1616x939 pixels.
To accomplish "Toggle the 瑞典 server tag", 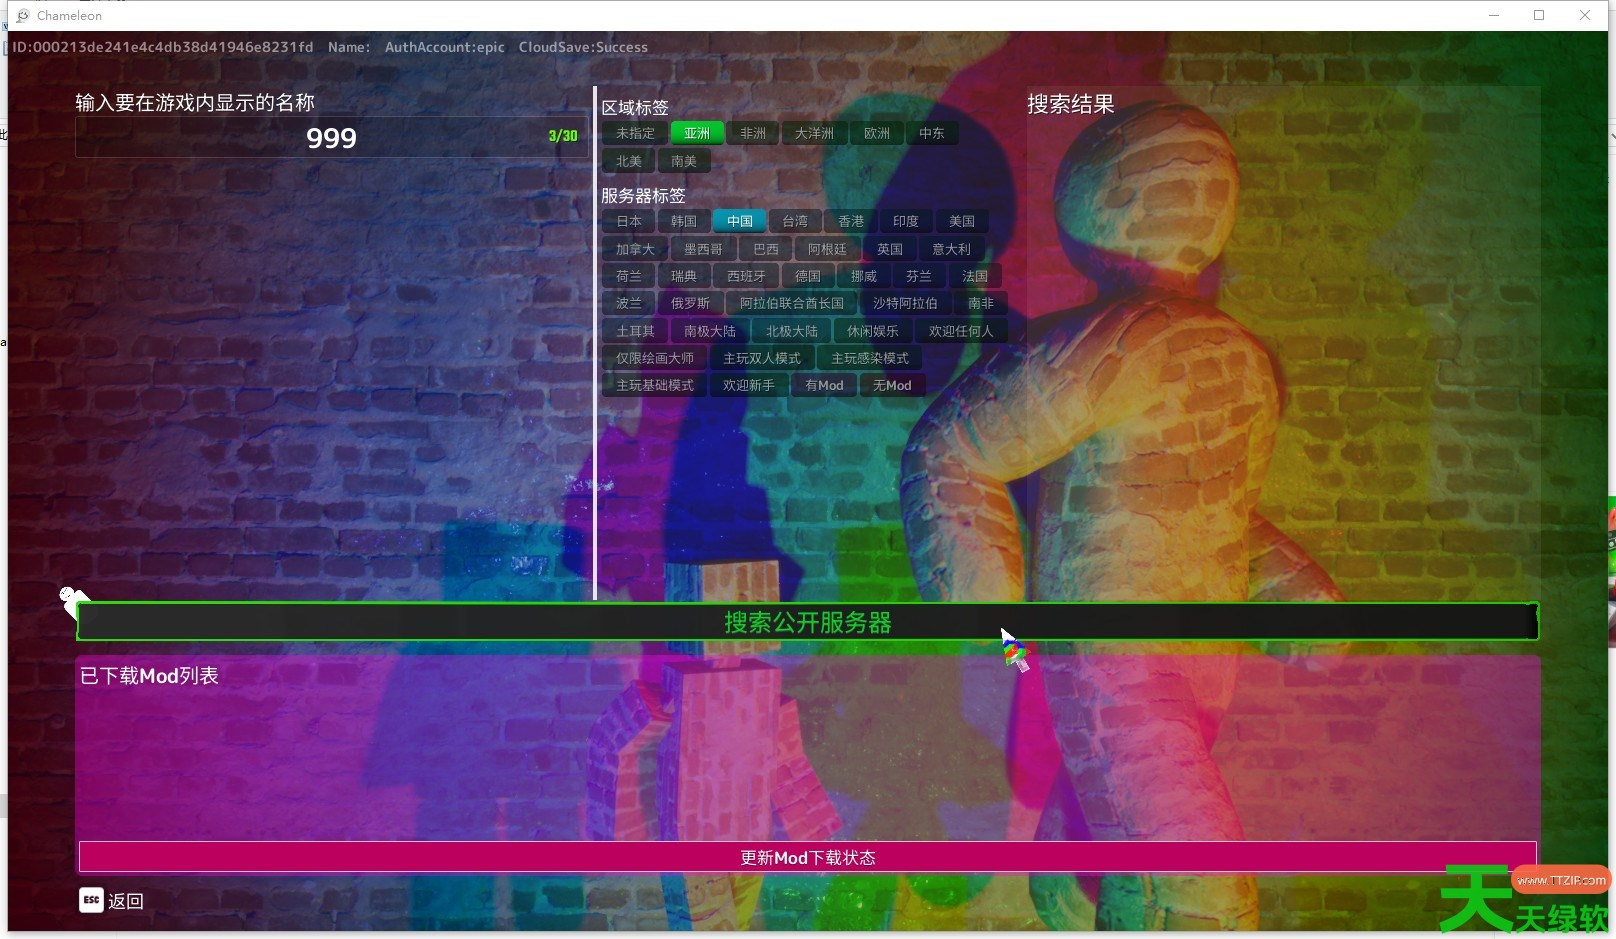I will [x=684, y=276].
